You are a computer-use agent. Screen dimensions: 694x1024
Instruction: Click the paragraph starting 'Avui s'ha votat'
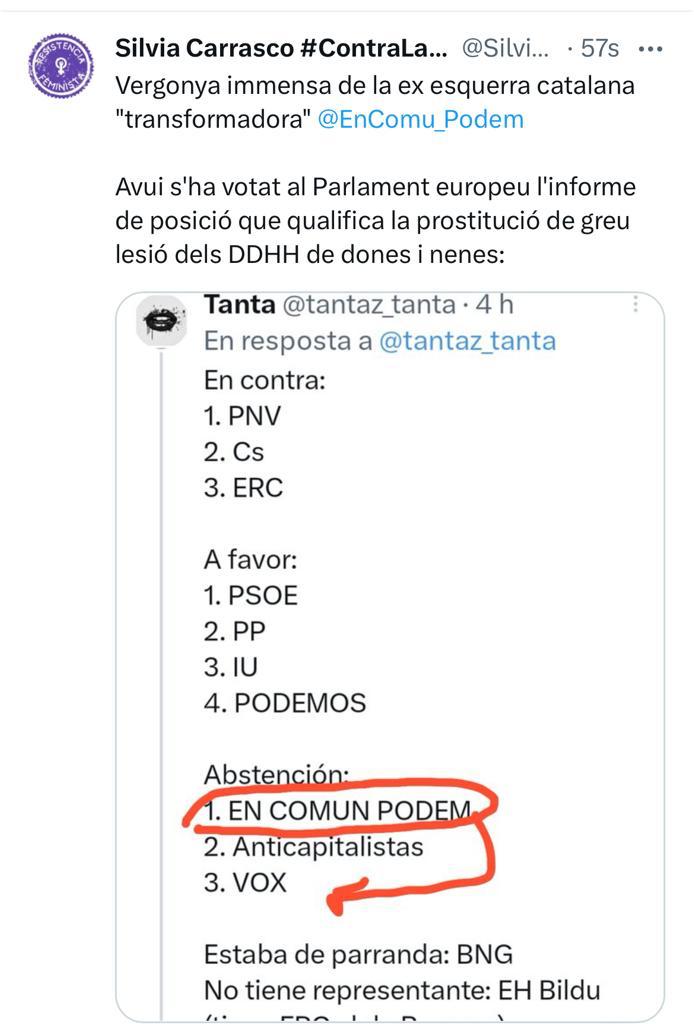(375, 221)
